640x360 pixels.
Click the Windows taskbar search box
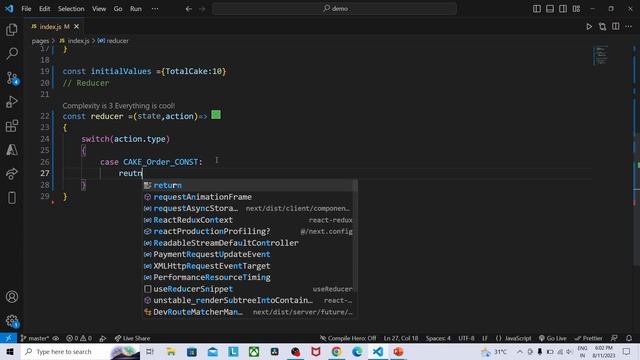80,351
